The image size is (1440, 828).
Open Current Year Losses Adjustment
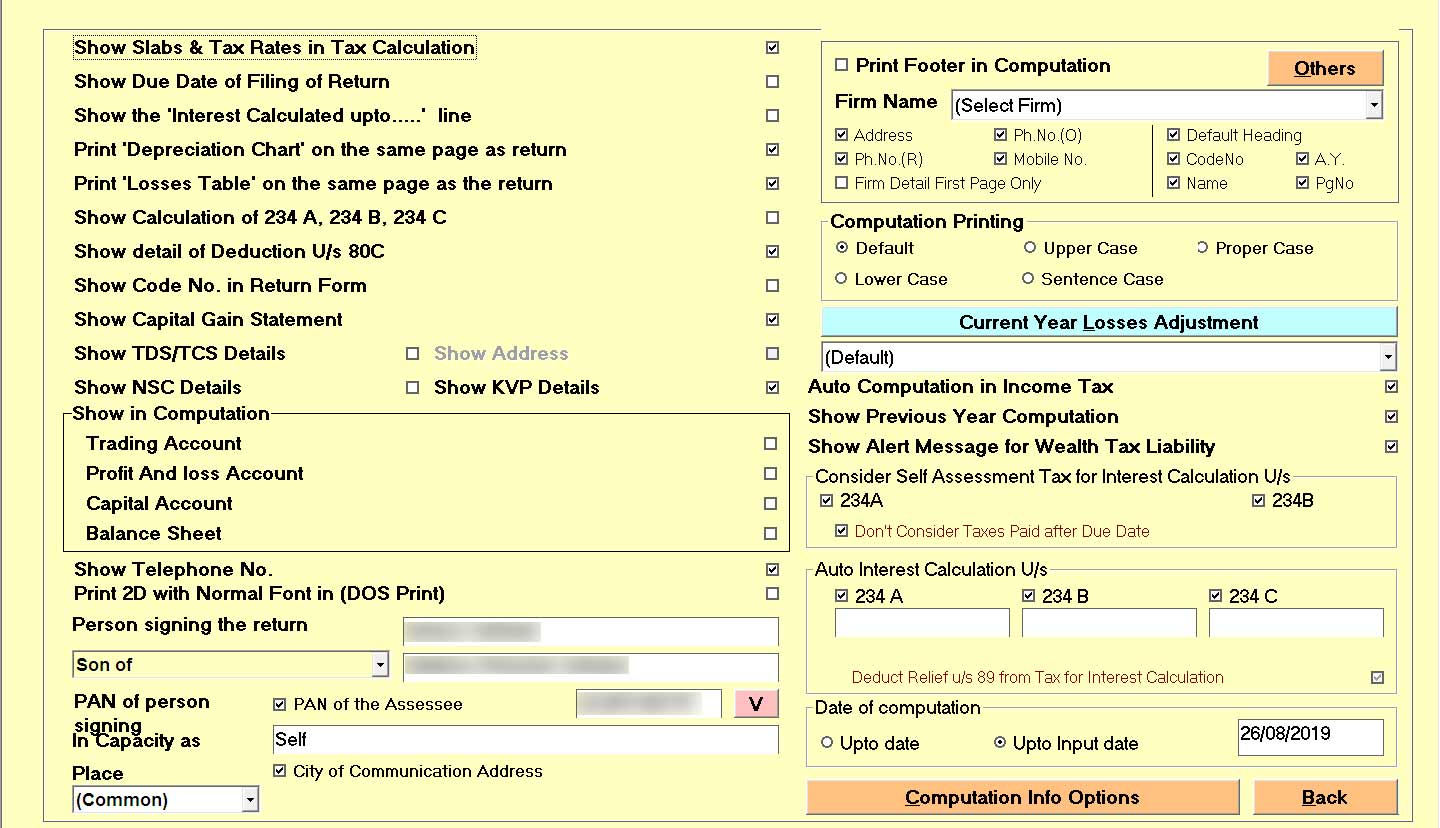click(1108, 322)
